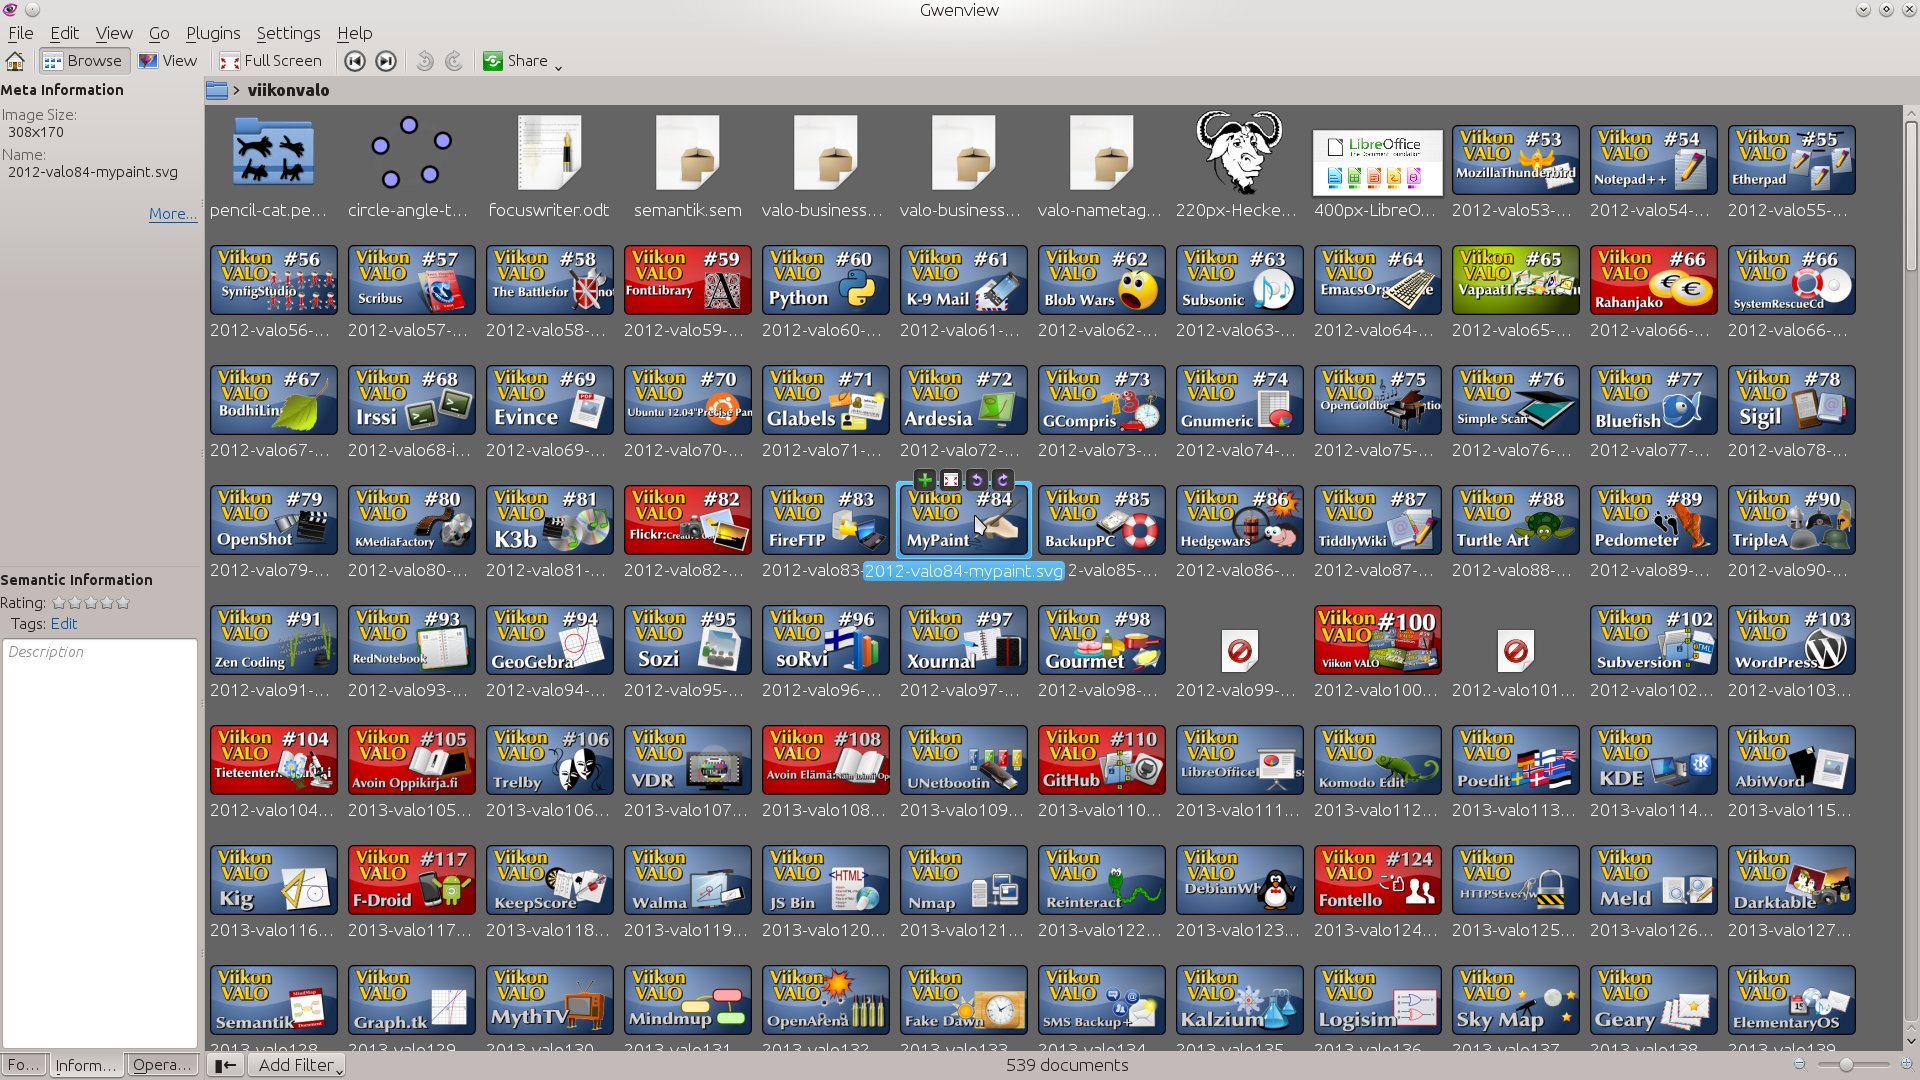Select the 2012-valo101 unavailable file icon
The width and height of the screenshot is (1920, 1080).
1516,652
